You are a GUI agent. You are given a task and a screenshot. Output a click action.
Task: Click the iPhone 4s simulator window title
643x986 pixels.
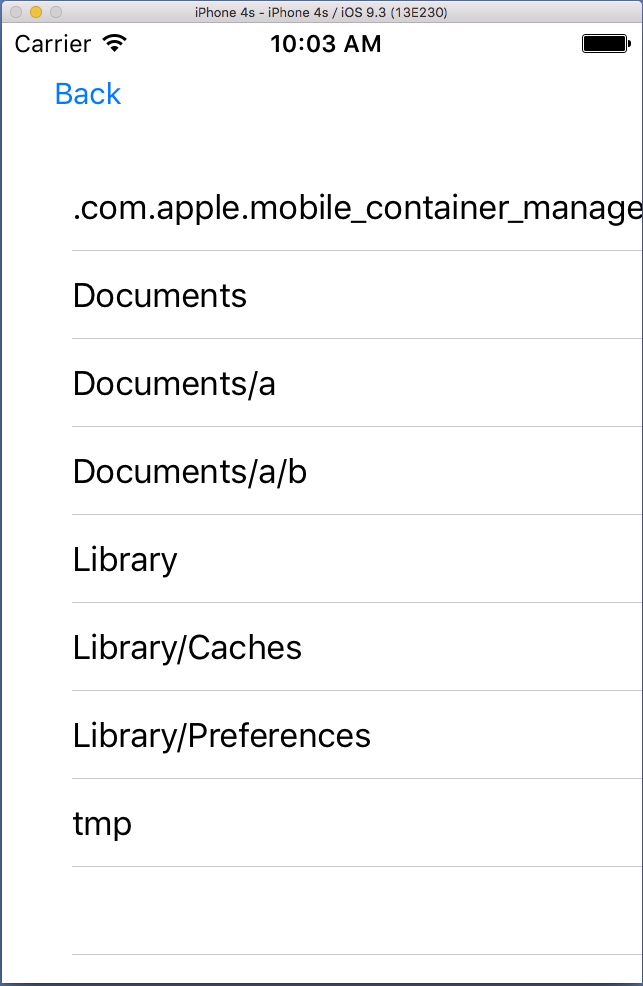tap(321, 12)
